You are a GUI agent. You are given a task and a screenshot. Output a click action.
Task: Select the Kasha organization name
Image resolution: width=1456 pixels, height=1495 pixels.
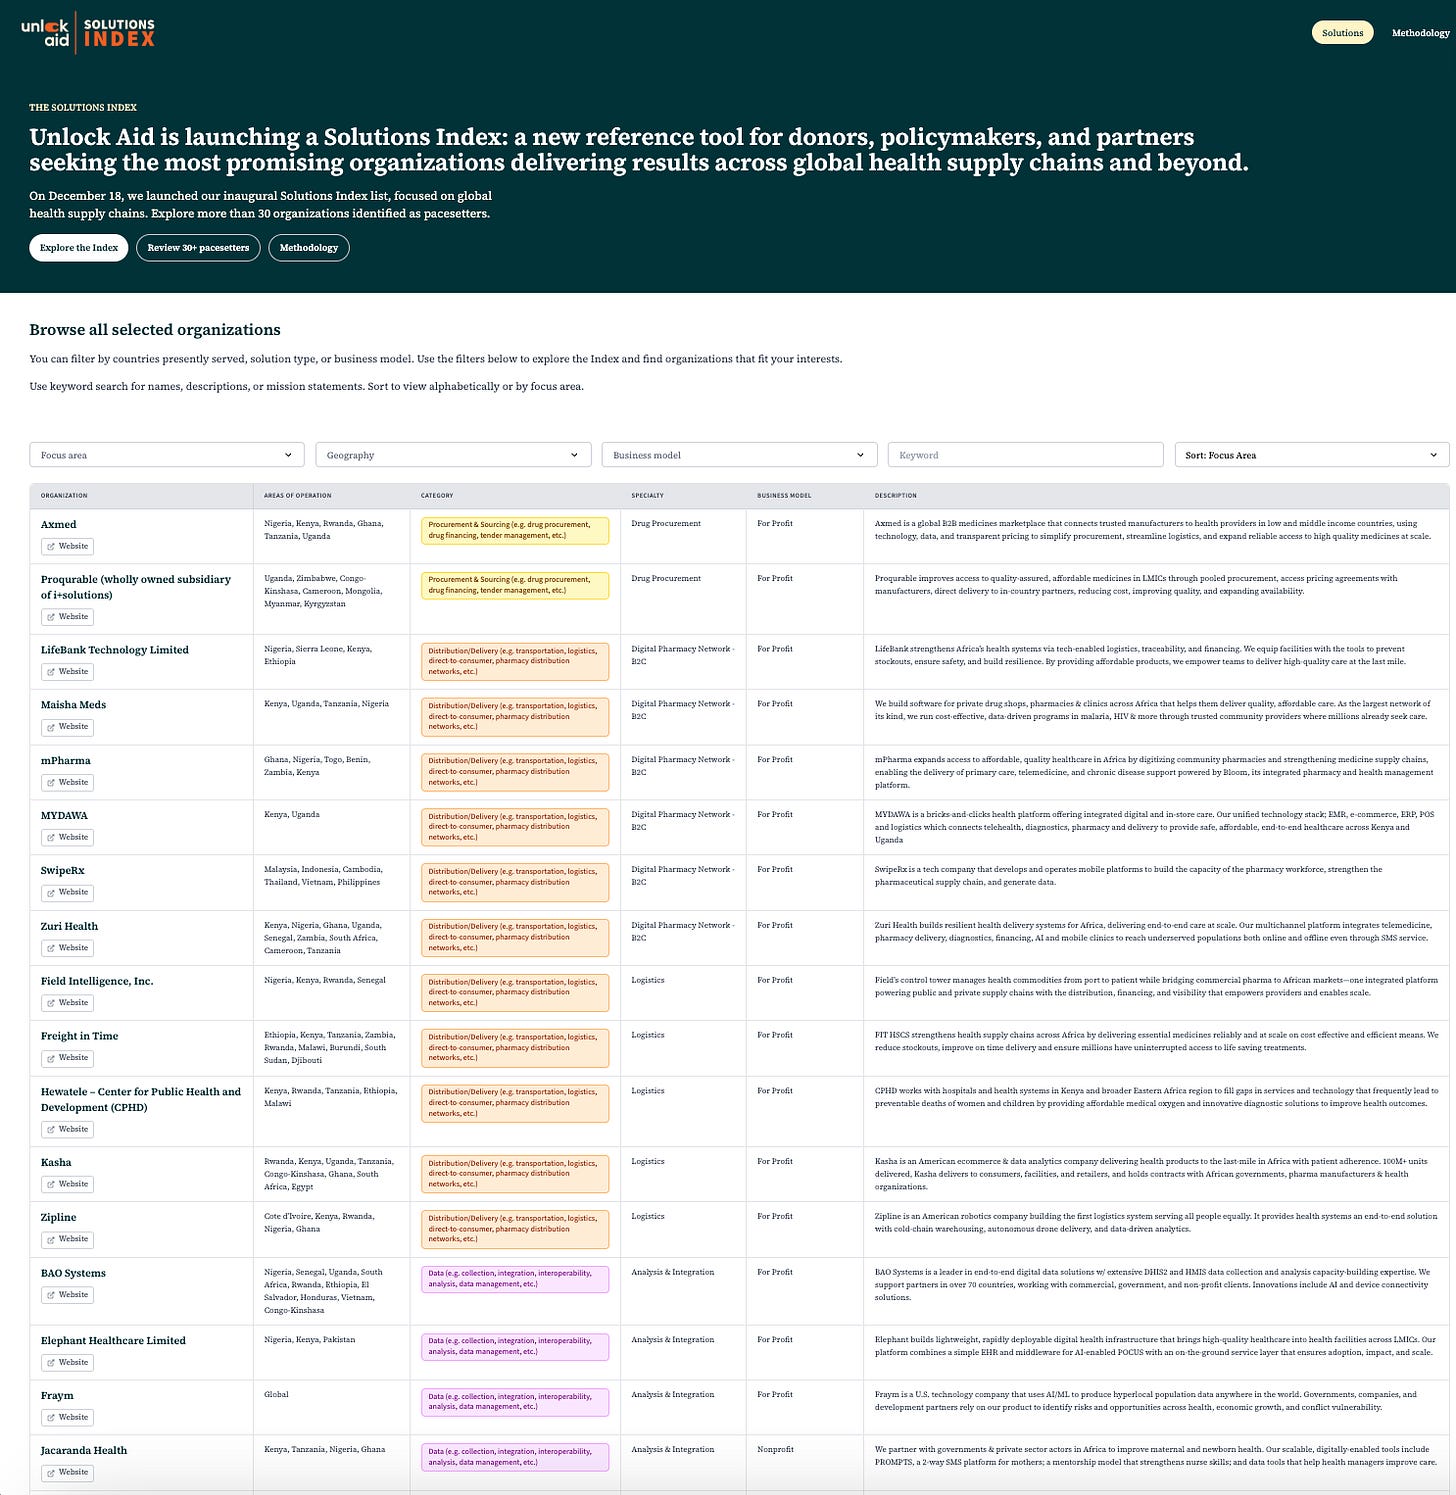pyautogui.click(x=56, y=1163)
